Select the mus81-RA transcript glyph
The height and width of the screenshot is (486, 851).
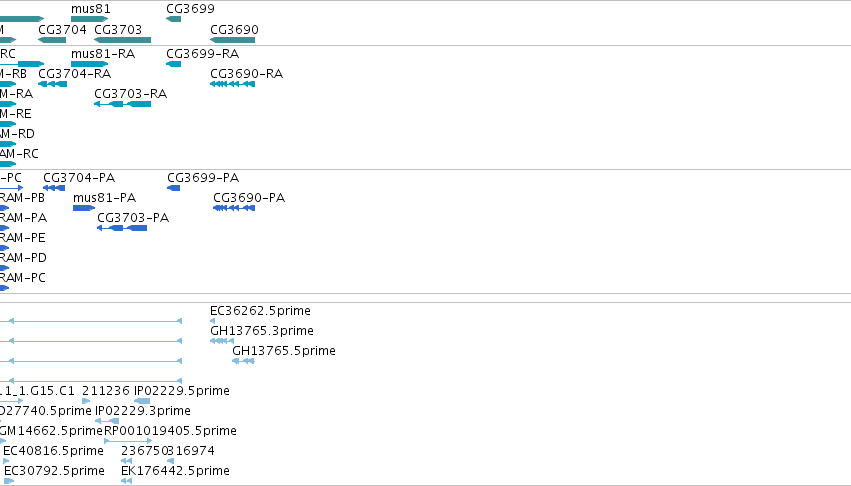90,64
